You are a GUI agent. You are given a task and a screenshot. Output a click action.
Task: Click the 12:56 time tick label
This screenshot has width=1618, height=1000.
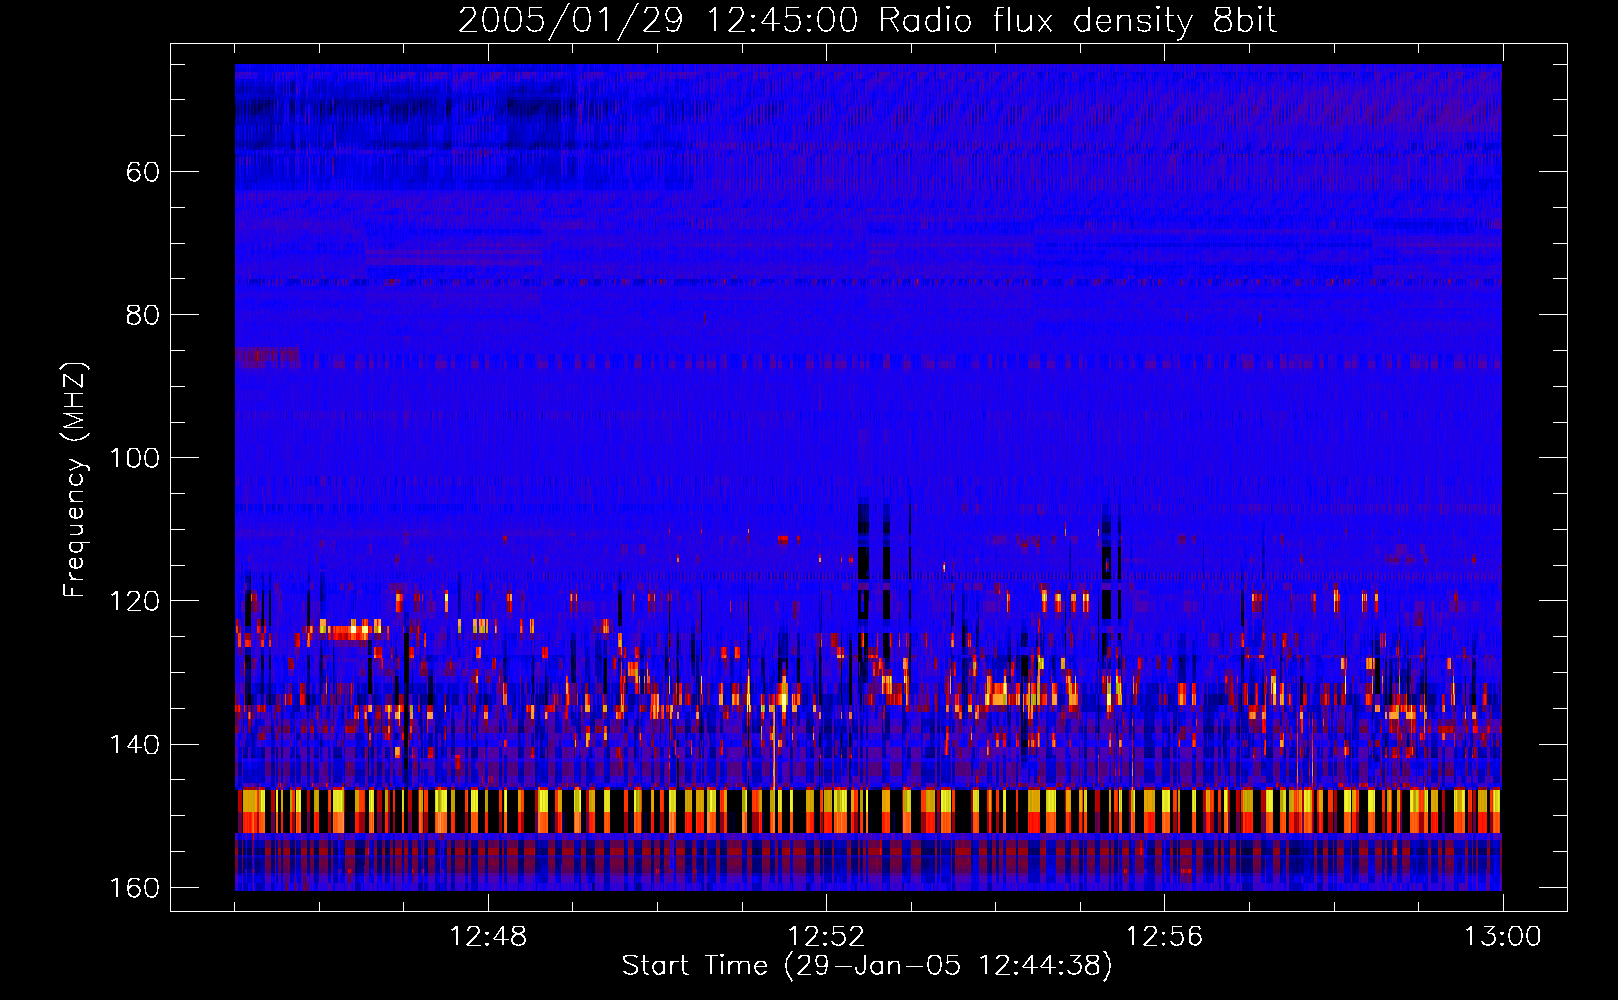(x=1164, y=937)
